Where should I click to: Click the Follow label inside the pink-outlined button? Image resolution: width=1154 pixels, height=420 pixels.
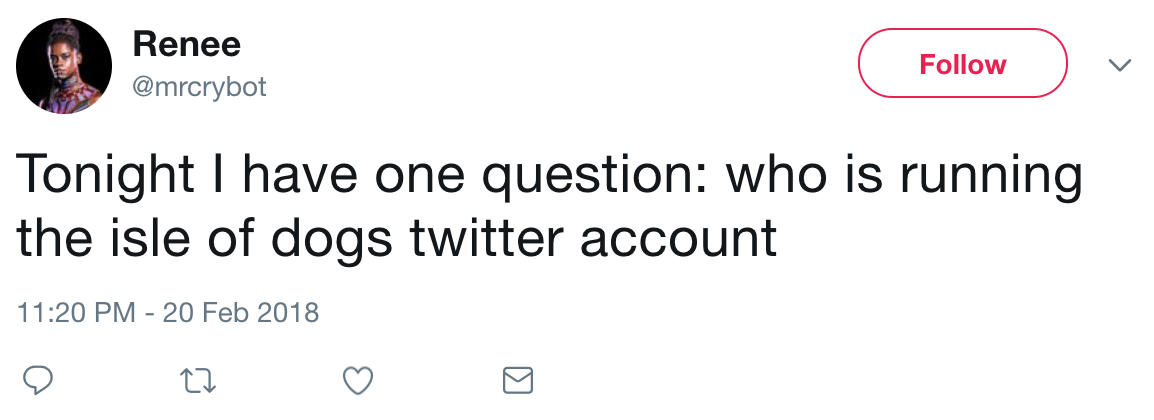point(963,65)
